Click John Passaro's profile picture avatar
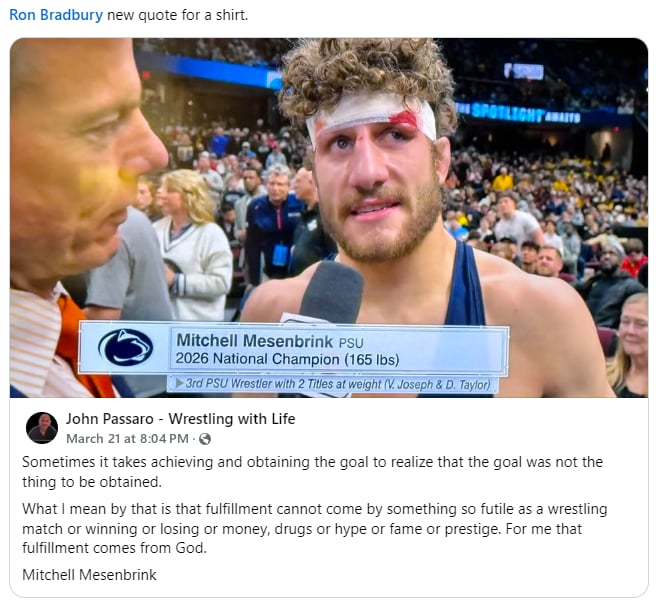Screen dimensions: 656x601 (x=42, y=428)
